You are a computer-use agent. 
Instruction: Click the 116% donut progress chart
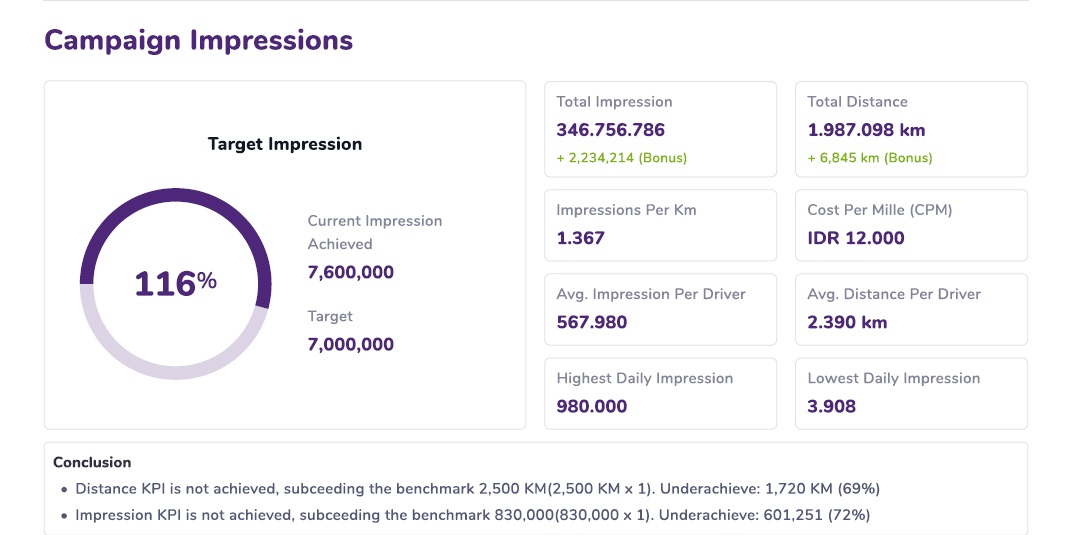pos(175,283)
